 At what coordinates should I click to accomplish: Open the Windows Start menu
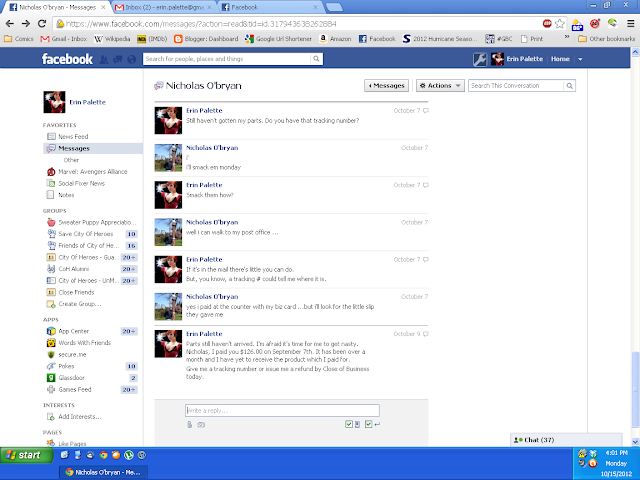[x=26, y=455]
